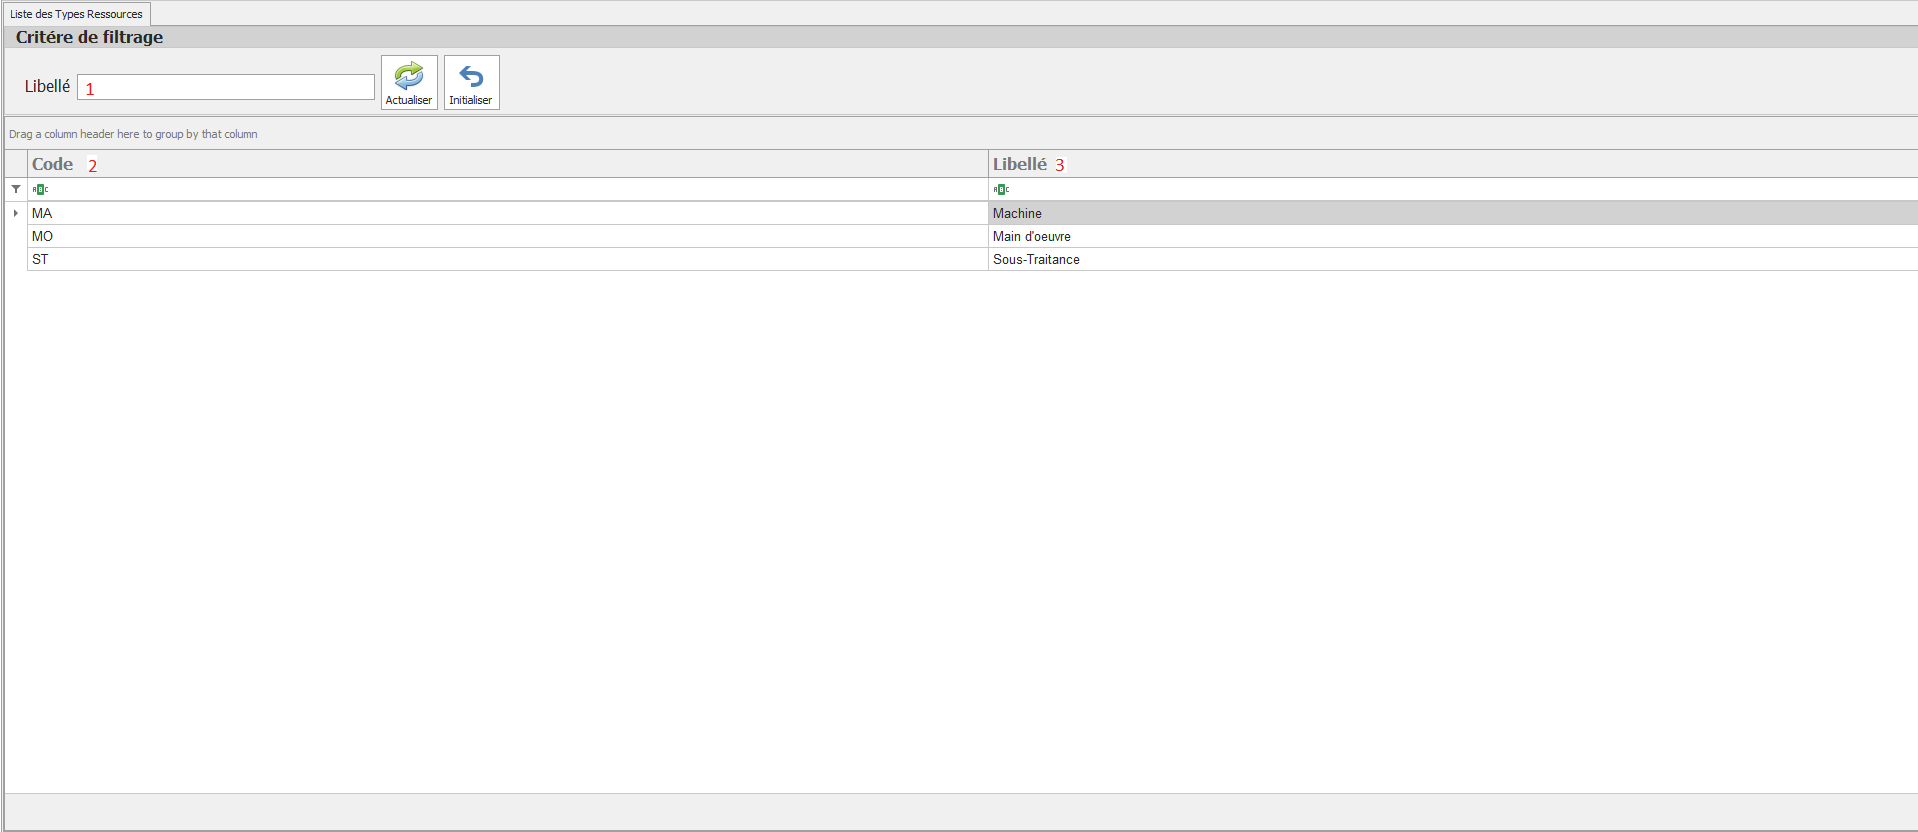The width and height of the screenshot is (1918, 832).
Task: Open the Code column filter condition icon
Action: (x=40, y=189)
